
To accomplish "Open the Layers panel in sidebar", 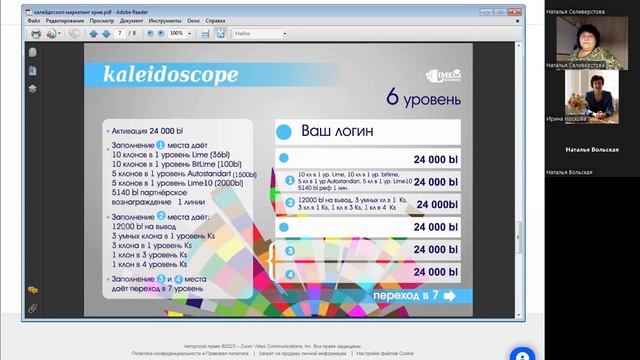I will coord(33,89).
